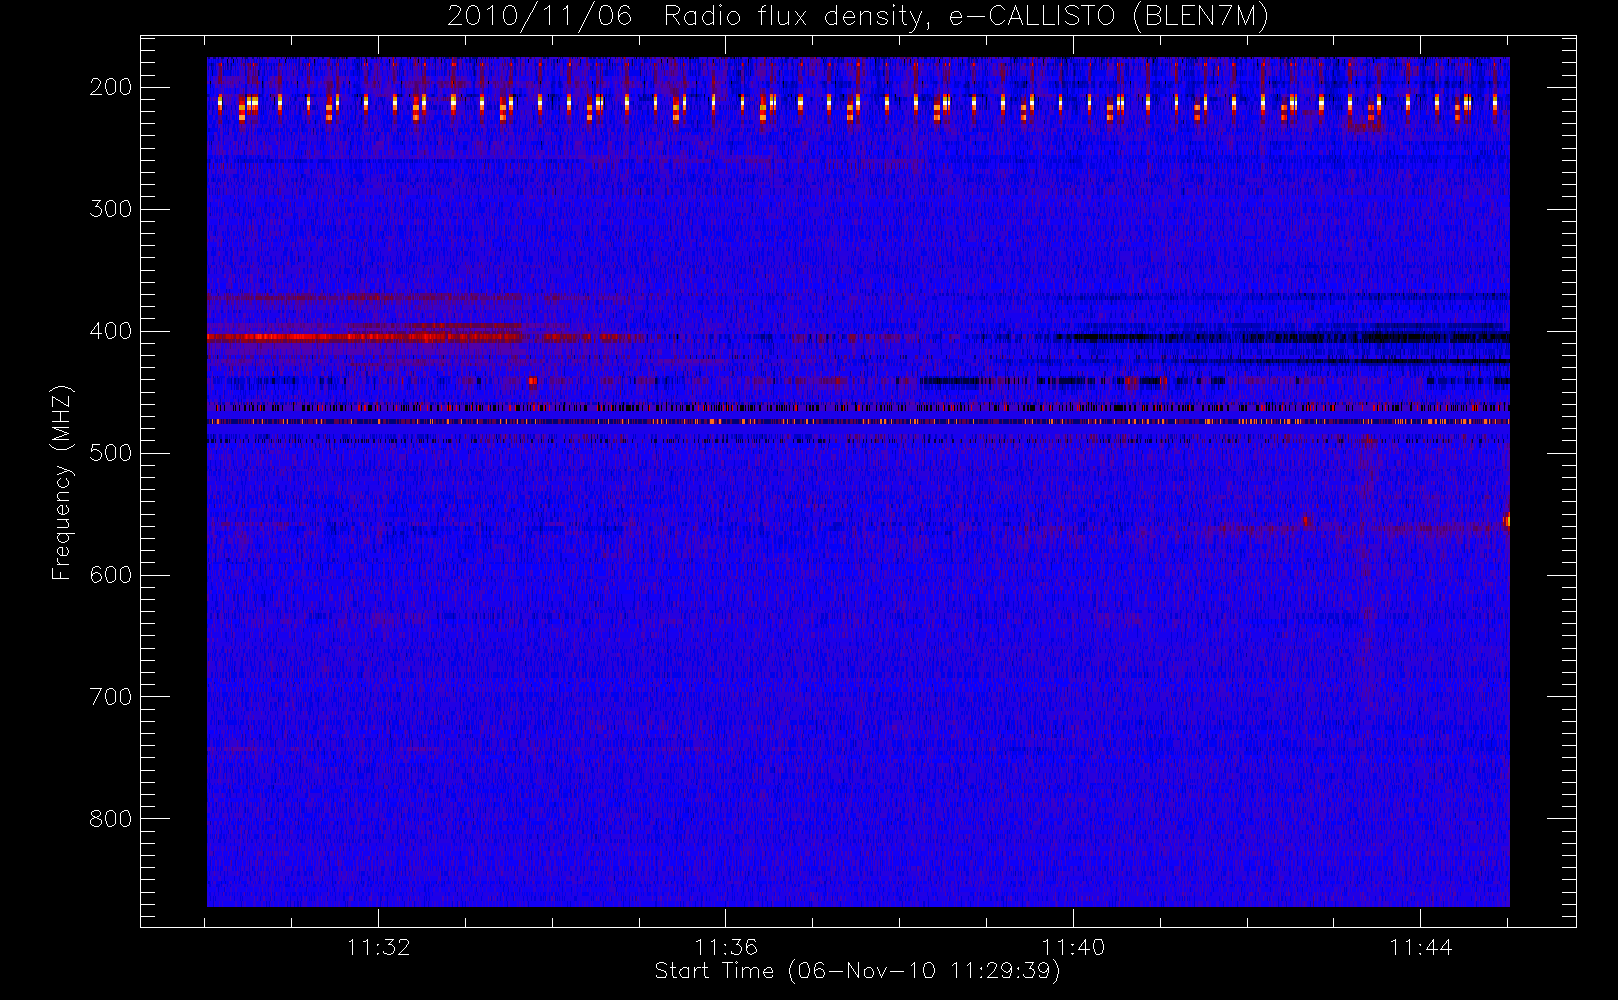Screen dimensions: 1618x1000
Task: Select the 400 frequency tick label
Action: click(111, 331)
